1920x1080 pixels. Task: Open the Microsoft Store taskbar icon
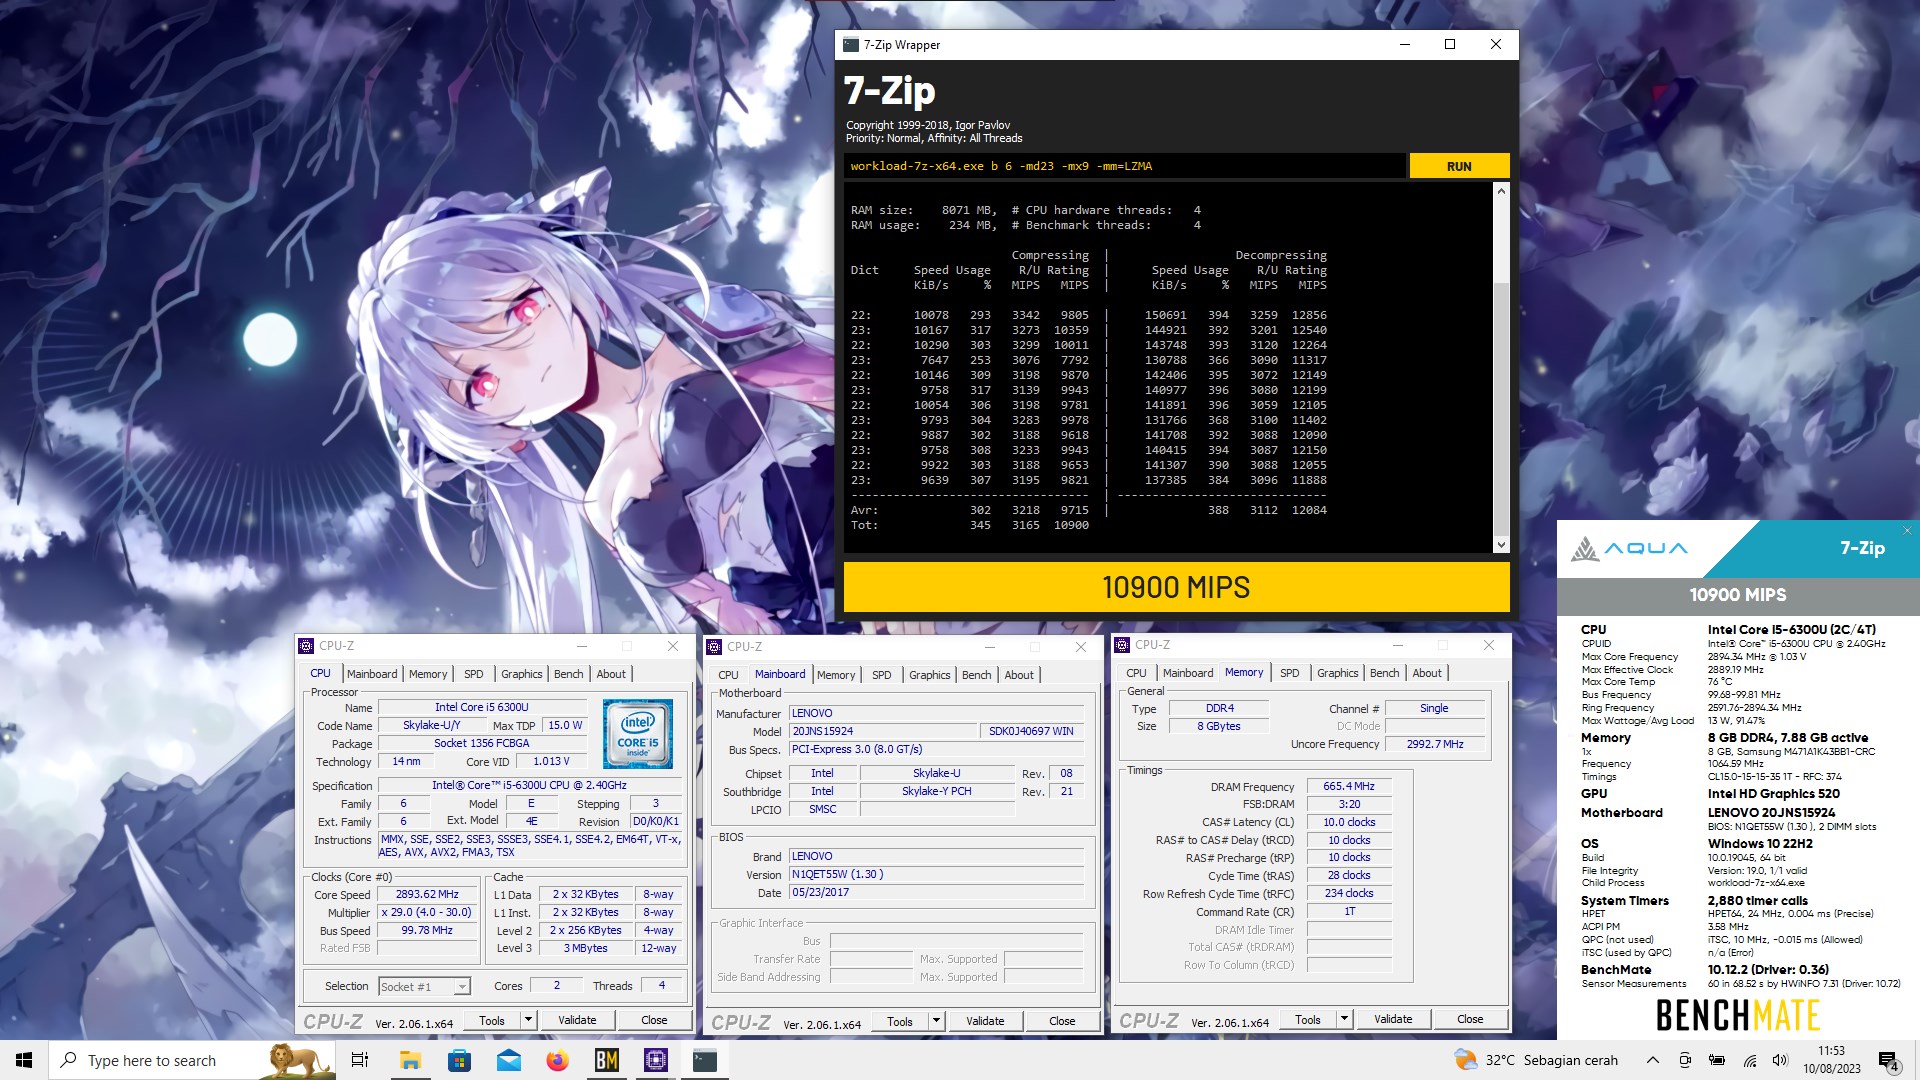pos(459,1060)
